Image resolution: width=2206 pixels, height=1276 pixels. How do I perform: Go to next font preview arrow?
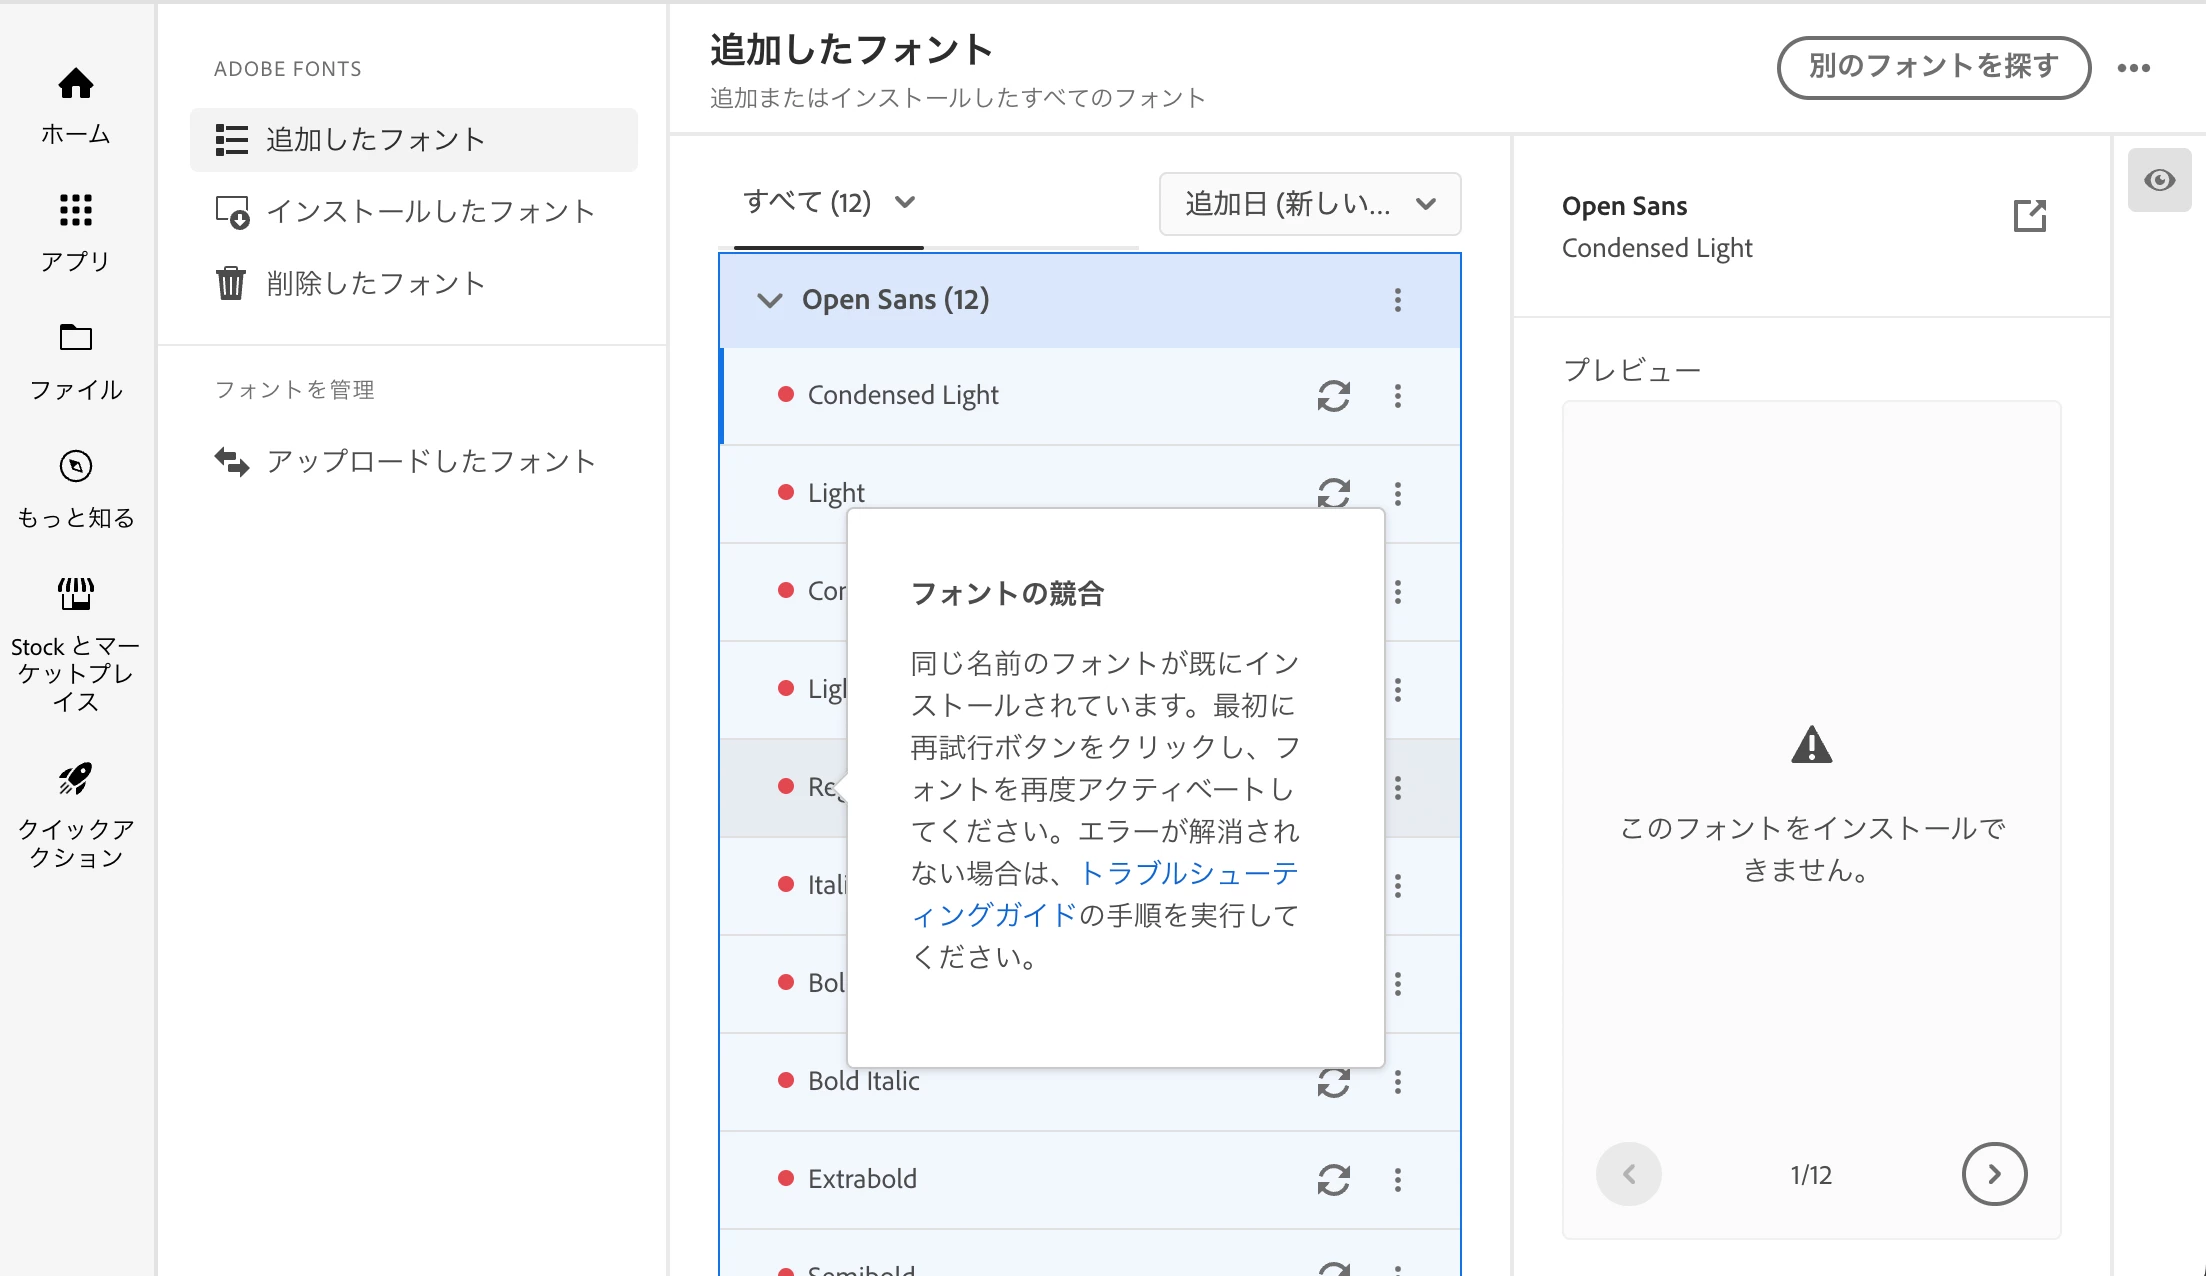[1993, 1174]
